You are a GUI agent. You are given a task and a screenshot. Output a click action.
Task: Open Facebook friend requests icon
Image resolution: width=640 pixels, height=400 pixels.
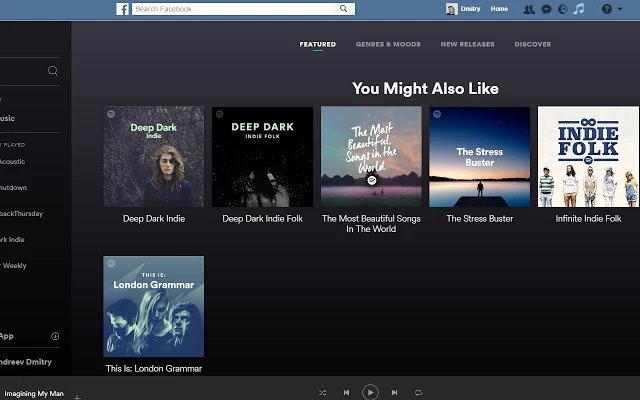coord(529,9)
